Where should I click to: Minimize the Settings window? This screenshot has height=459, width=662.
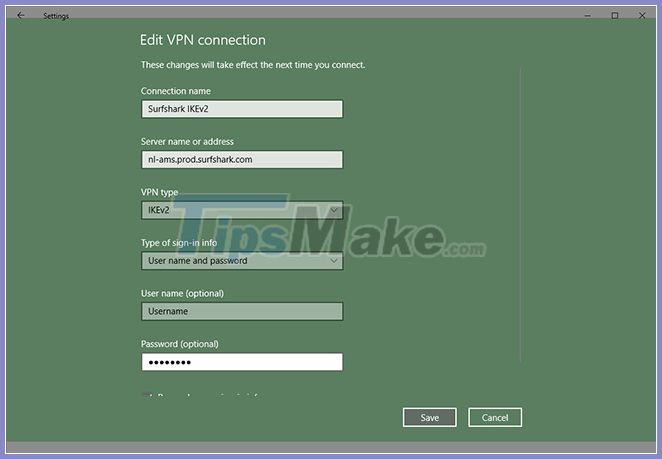(588, 16)
